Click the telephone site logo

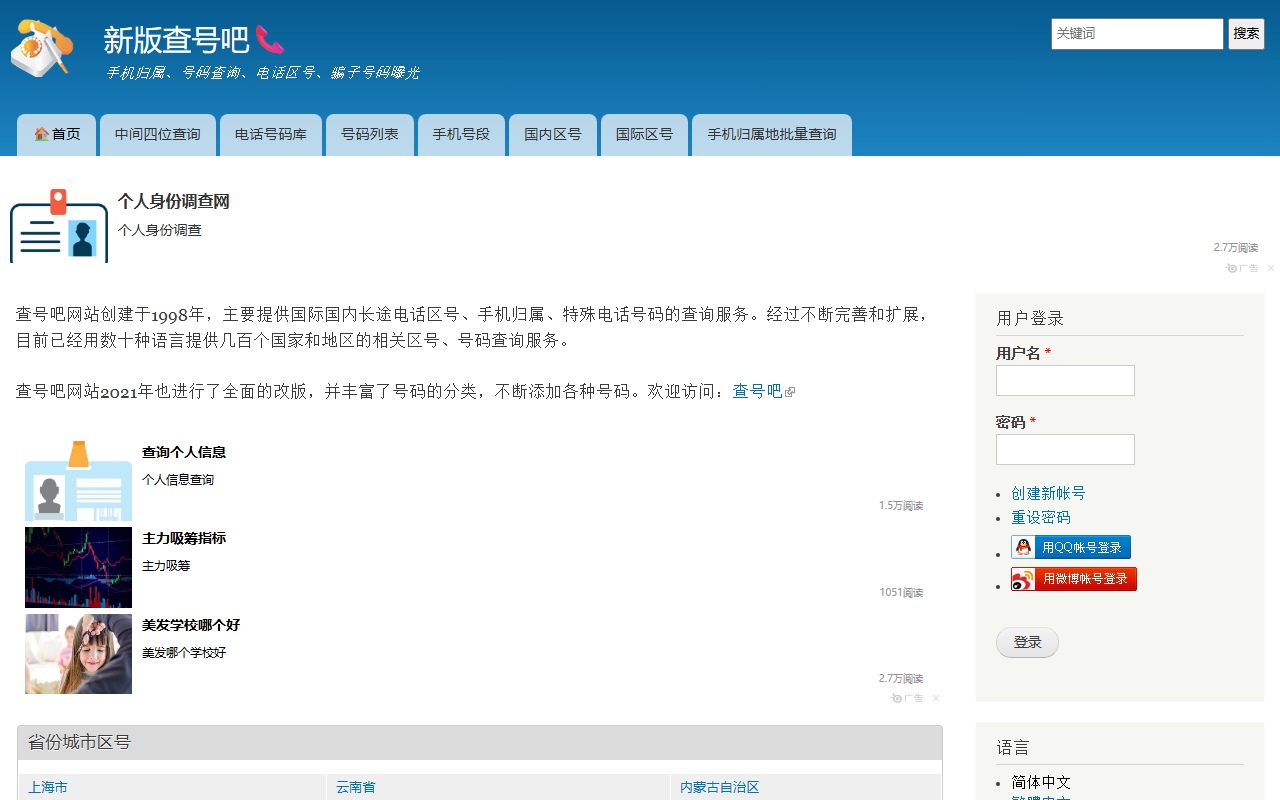click(42, 48)
